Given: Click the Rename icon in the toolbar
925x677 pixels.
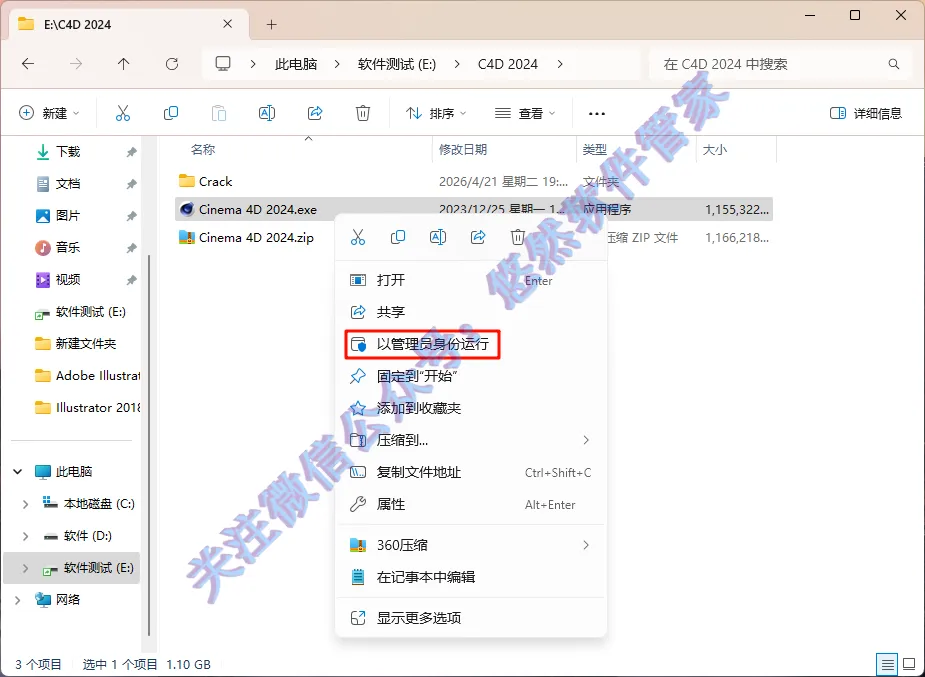Looking at the screenshot, I should (x=267, y=113).
